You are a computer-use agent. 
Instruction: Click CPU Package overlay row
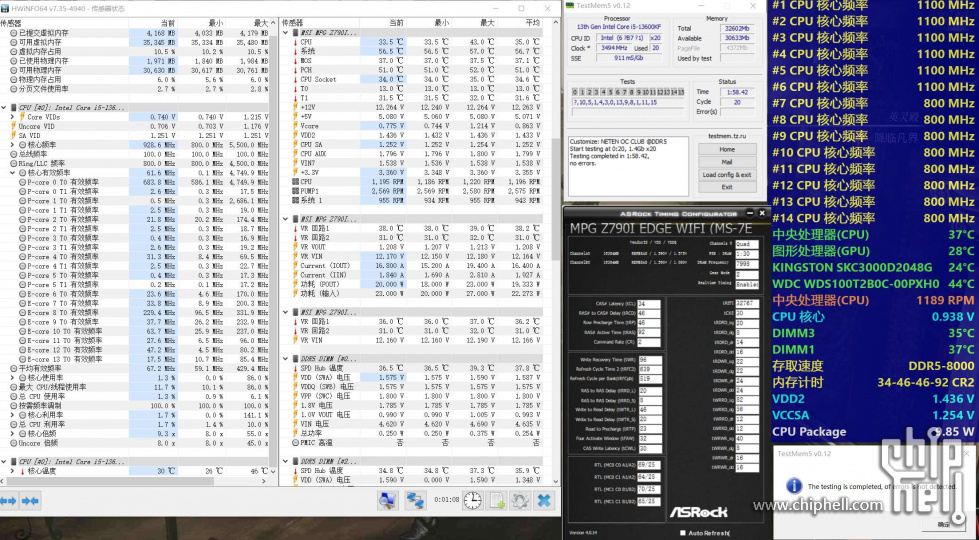pyautogui.click(x=873, y=431)
